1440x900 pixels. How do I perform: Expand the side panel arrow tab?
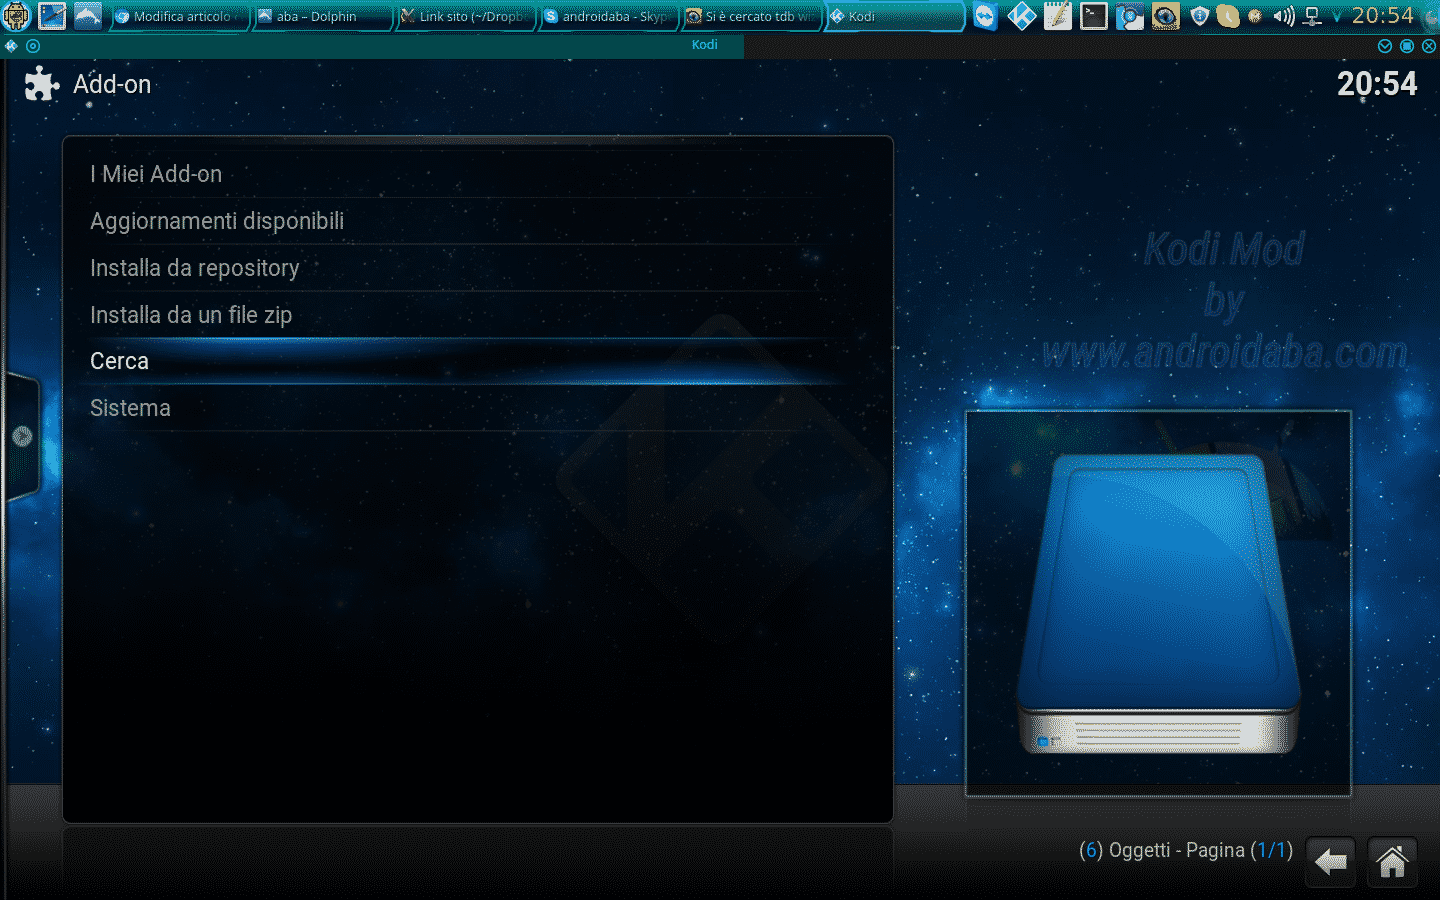[x=21, y=436]
